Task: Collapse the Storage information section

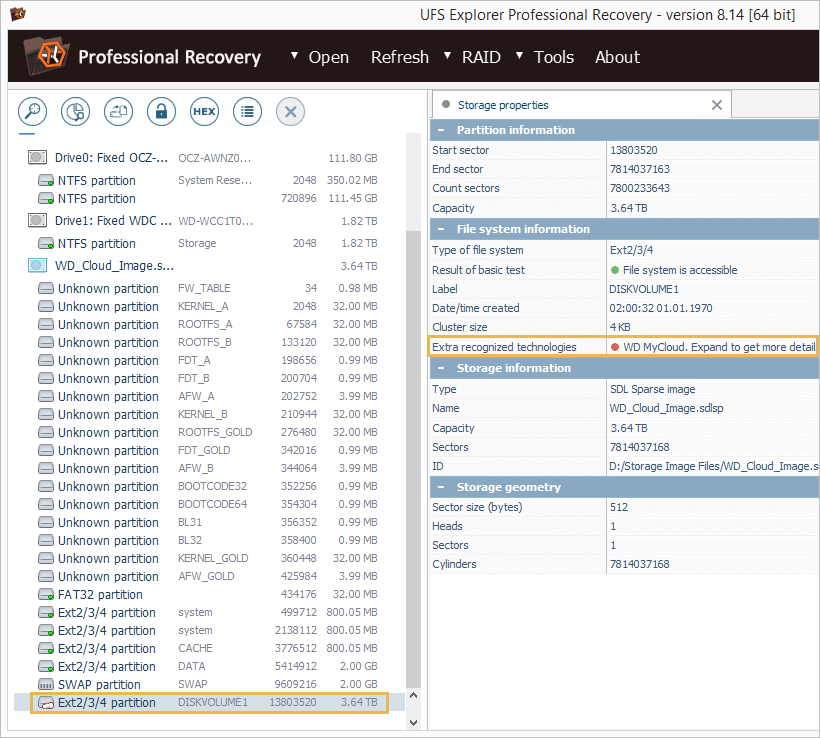Action: tap(440, 368)
